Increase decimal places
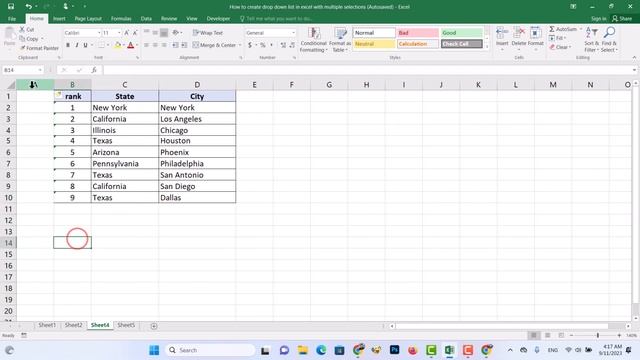640x360 pixels. (283, 45)
